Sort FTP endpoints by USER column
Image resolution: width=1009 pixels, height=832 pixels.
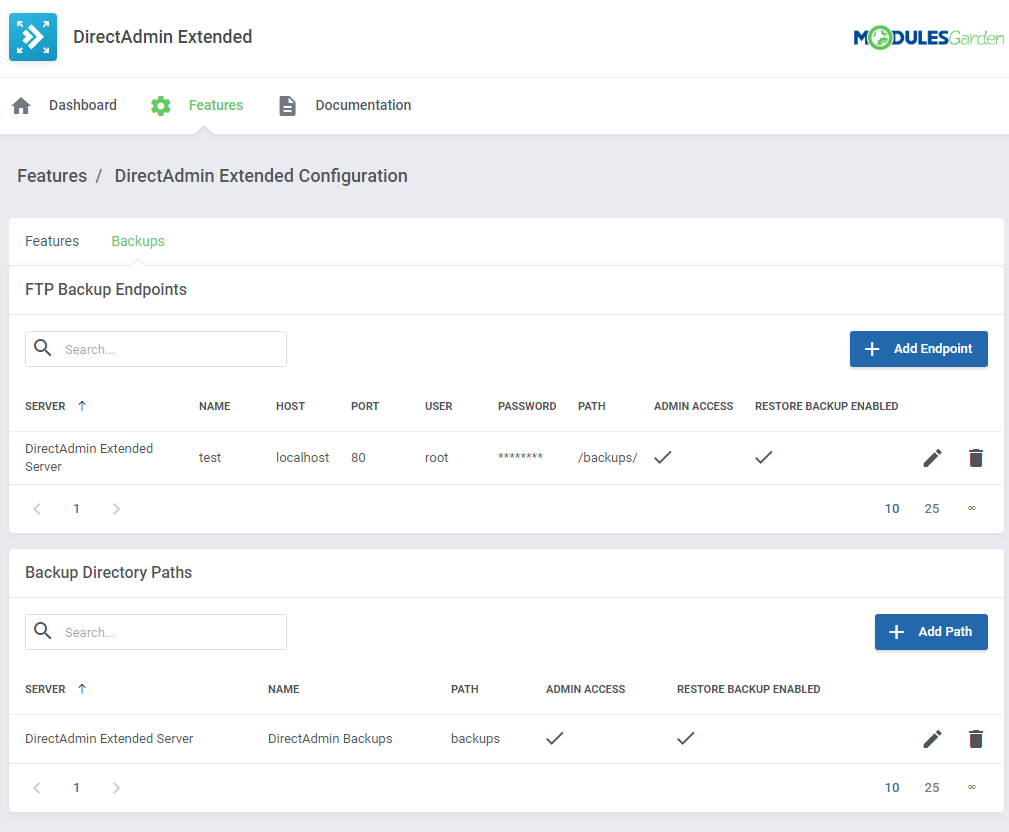coord(438,406)
